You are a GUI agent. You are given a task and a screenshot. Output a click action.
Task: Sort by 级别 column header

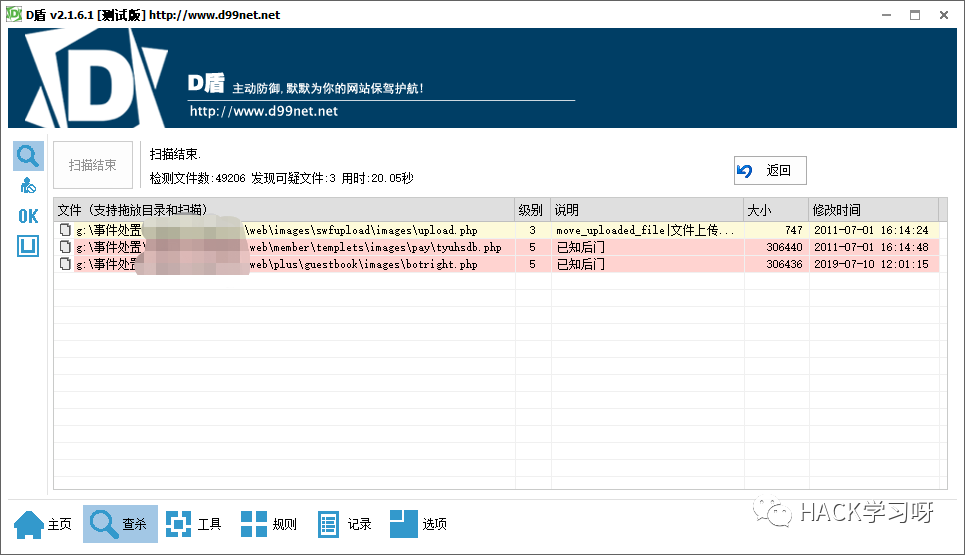point(532,210)
